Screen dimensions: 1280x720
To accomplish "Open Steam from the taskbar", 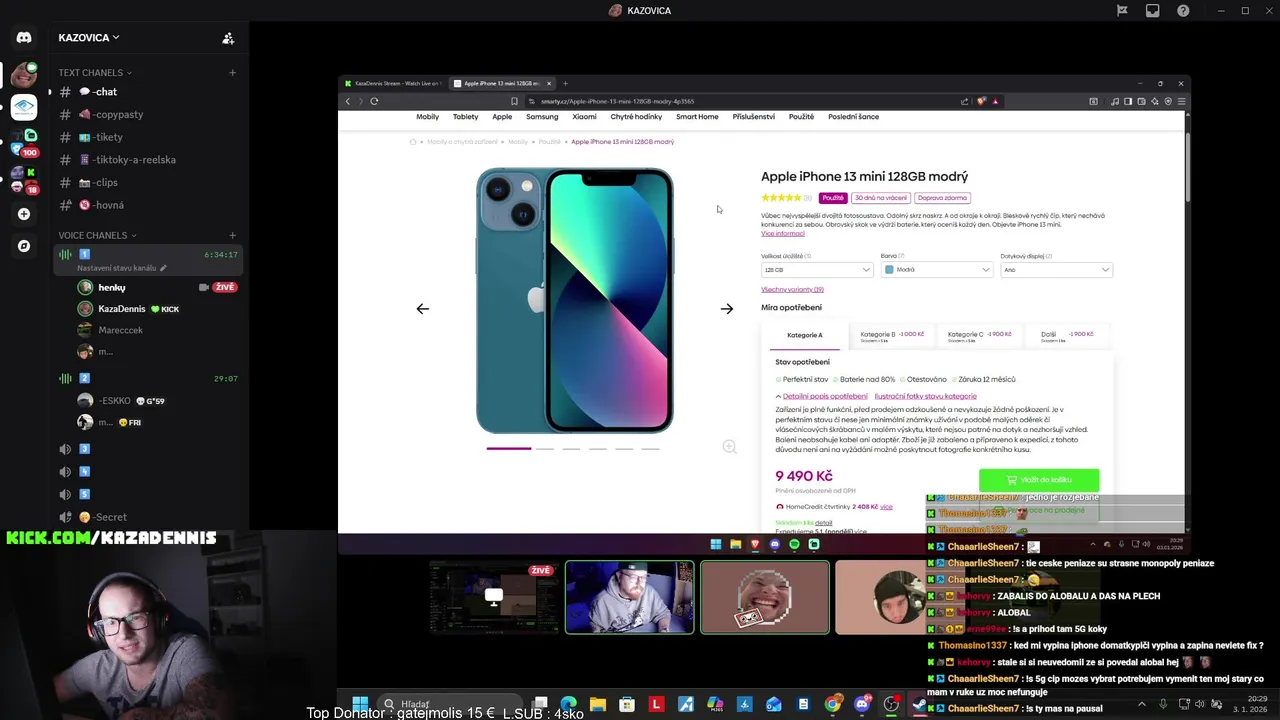I will point(920,704).
